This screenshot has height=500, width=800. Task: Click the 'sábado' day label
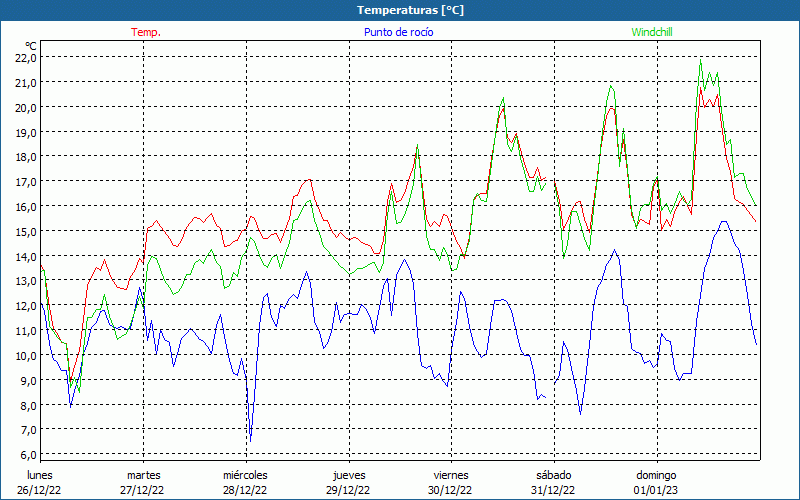click(554, 476)
